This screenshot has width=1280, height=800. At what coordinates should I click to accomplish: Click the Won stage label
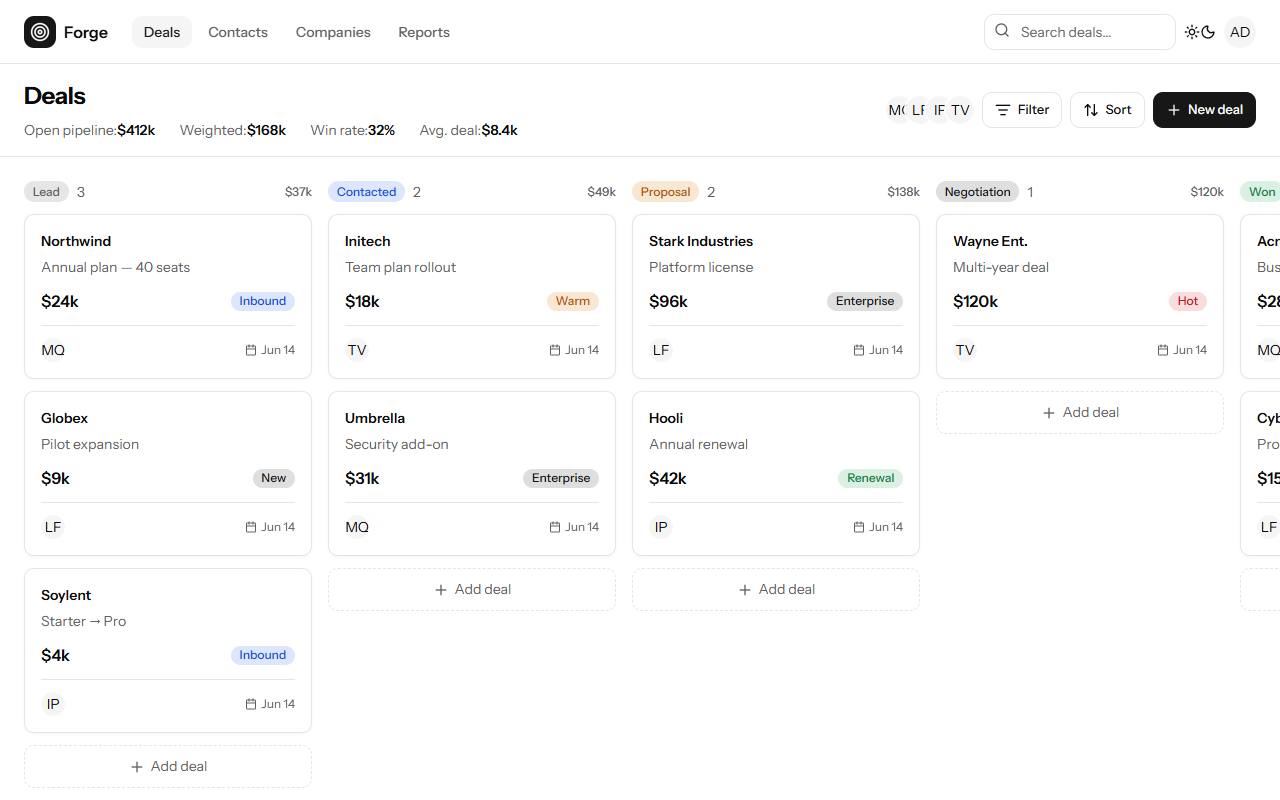1261,192
